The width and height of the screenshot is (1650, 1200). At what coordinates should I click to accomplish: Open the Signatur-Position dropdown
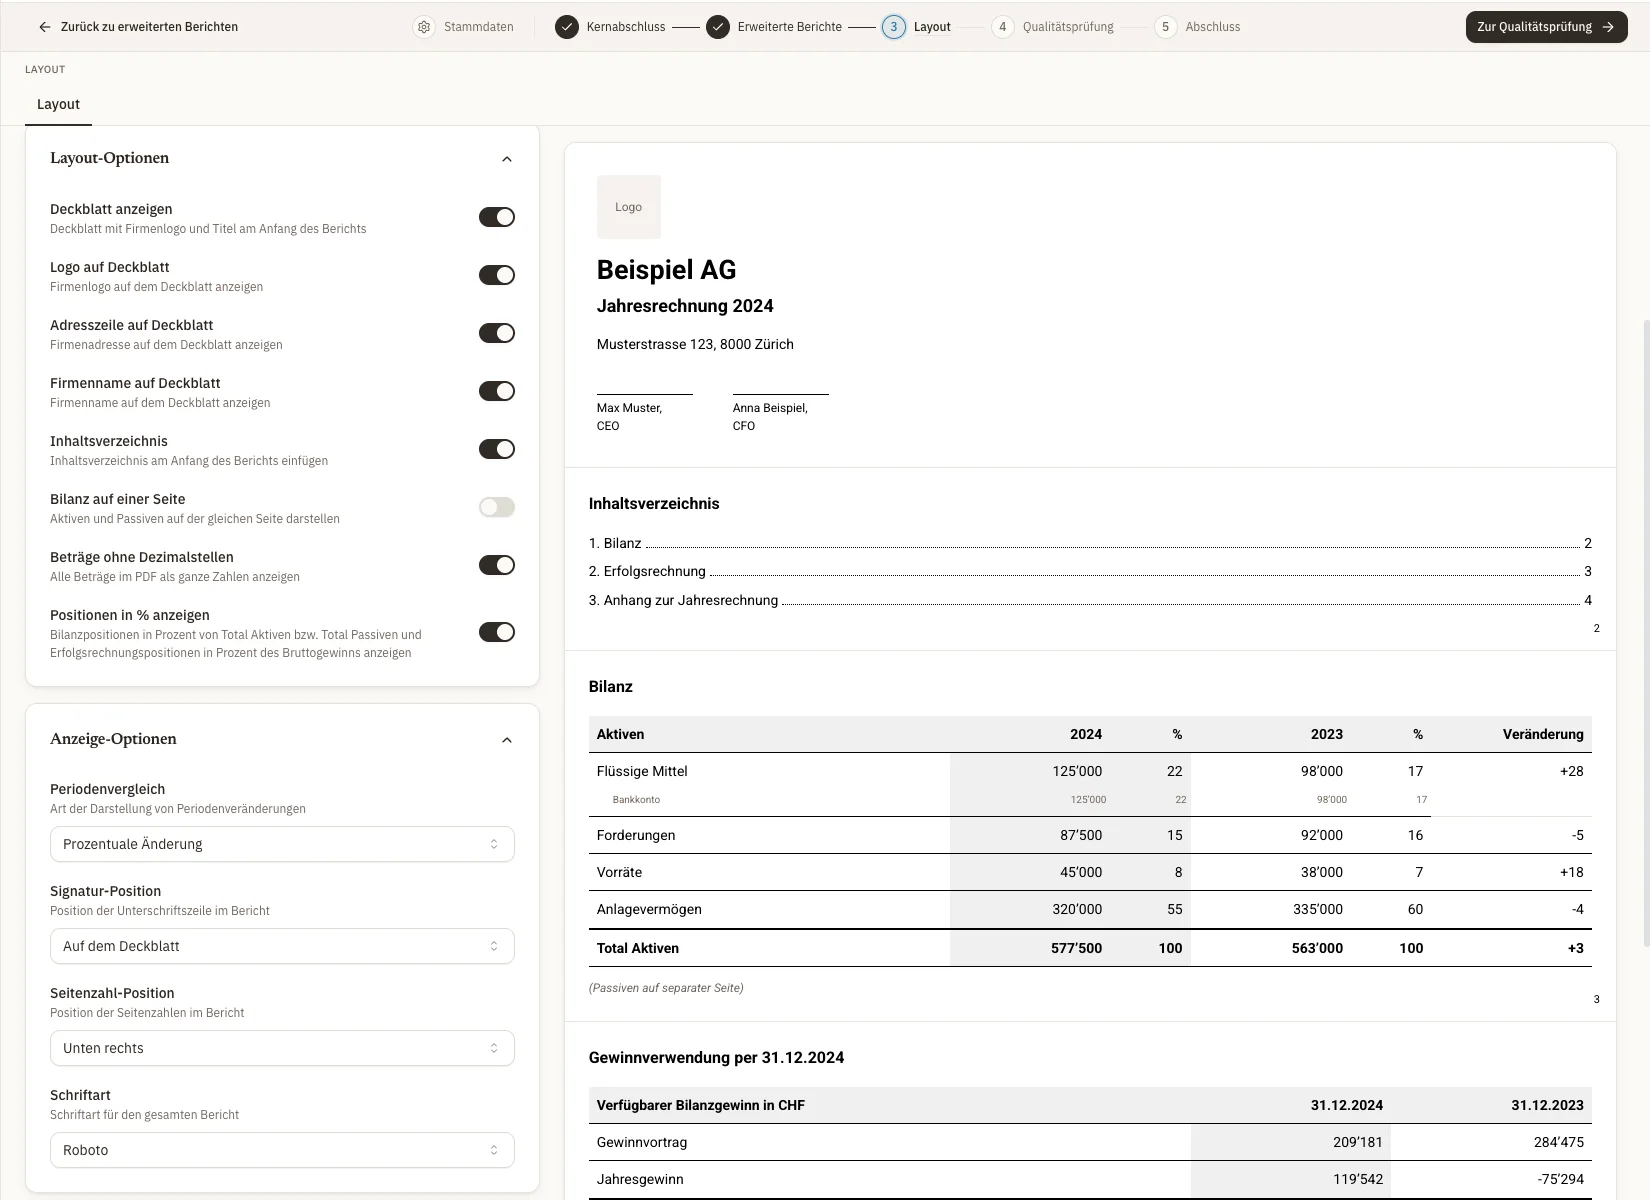point(282,946)
